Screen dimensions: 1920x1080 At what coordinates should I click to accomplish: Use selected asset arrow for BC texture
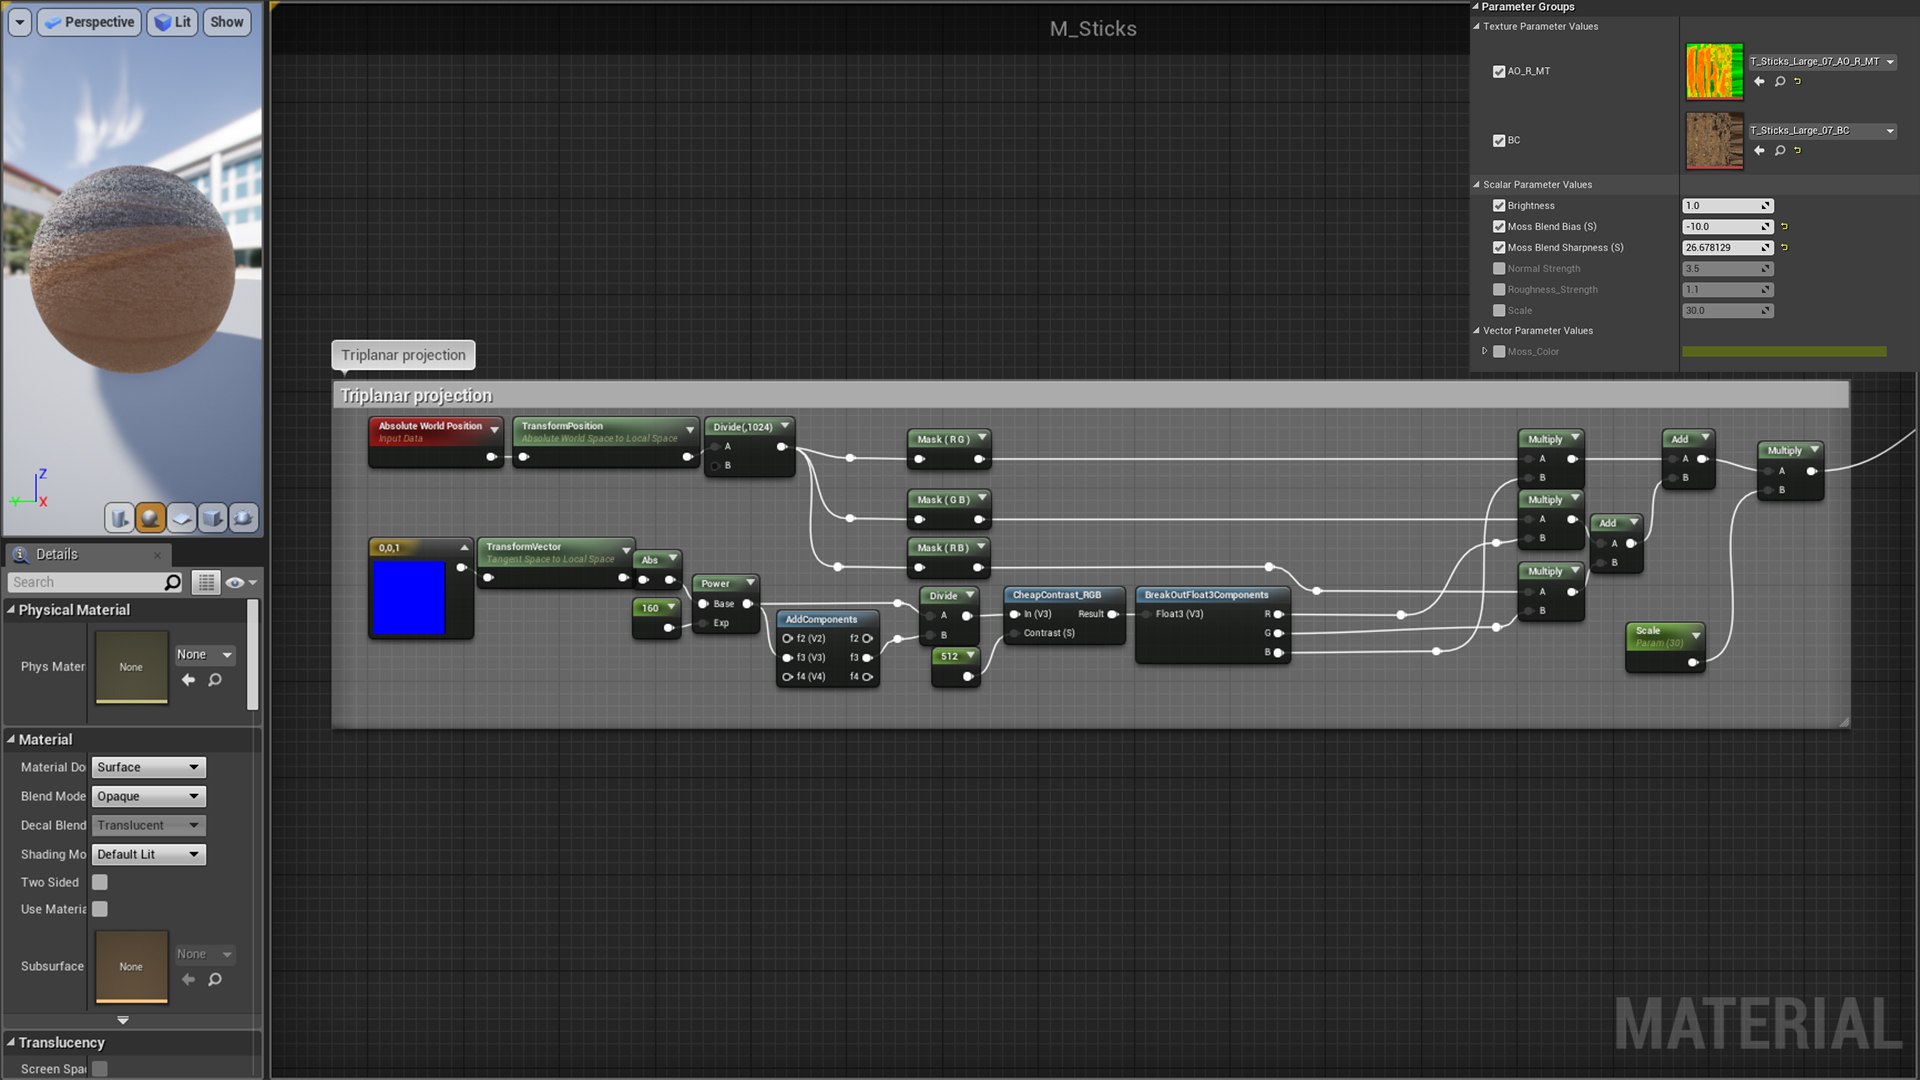coord(1759,151)
